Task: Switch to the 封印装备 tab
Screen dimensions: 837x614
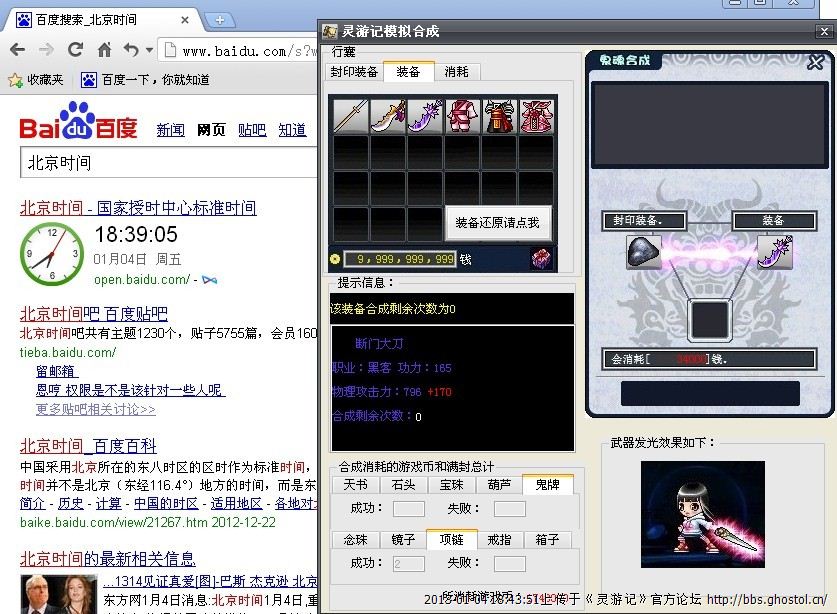Action: point(354,72)
